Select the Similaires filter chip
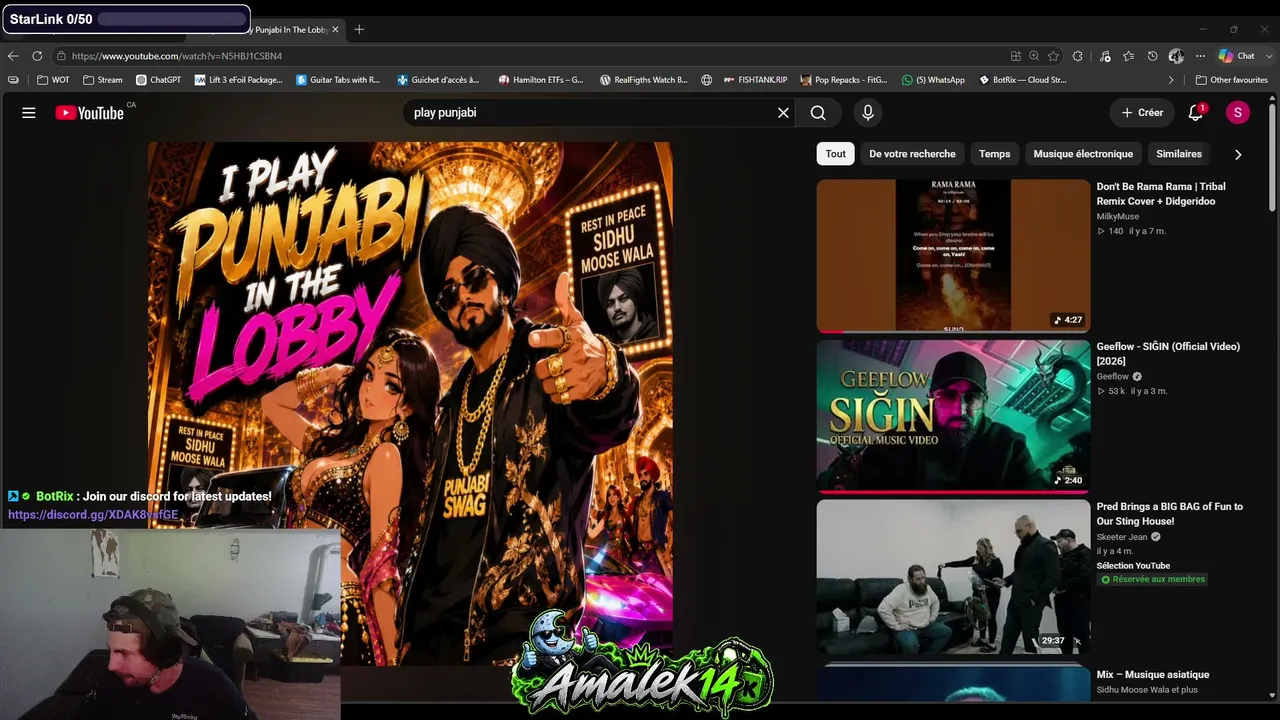The width and height of the screenshot is (1280, 720). coord(1179,154)
